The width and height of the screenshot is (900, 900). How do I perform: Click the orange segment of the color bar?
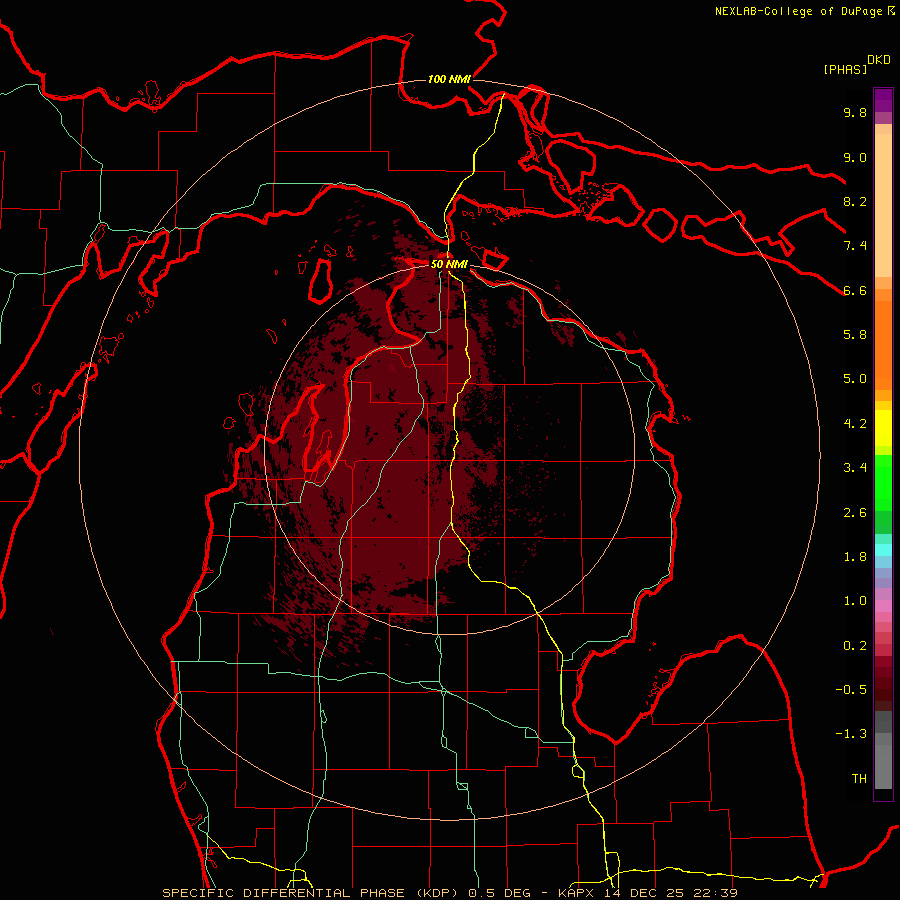883,344
